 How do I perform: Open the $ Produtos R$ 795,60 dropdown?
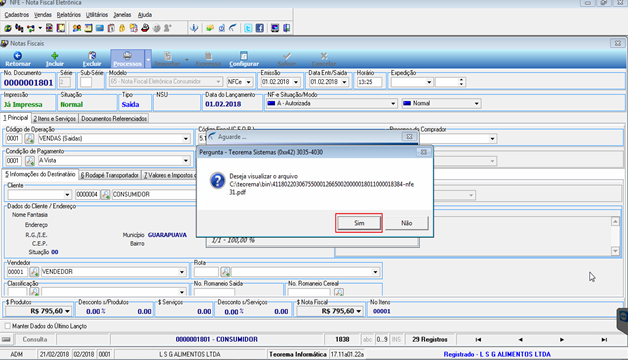click(67, 311)
